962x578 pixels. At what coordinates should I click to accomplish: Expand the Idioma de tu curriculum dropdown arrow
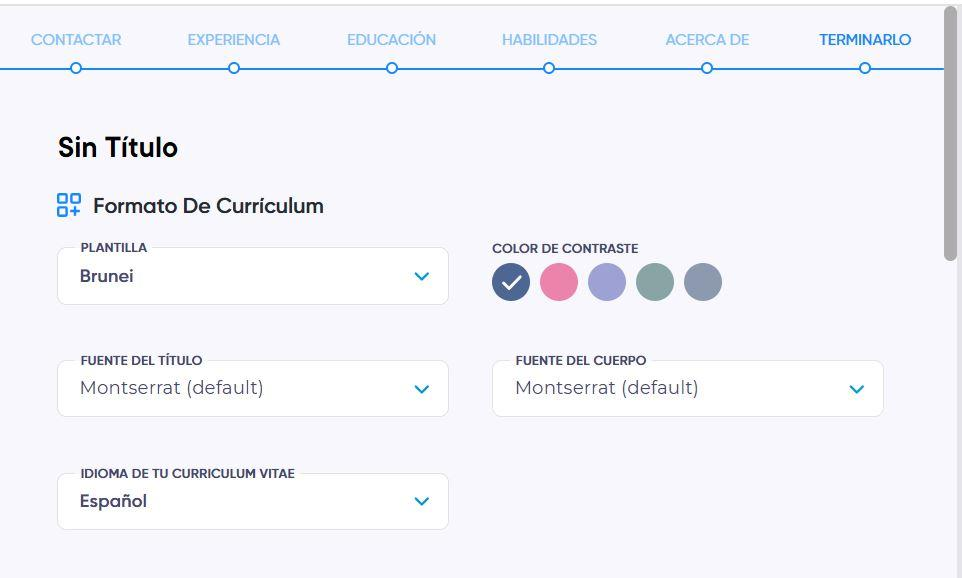421,501
